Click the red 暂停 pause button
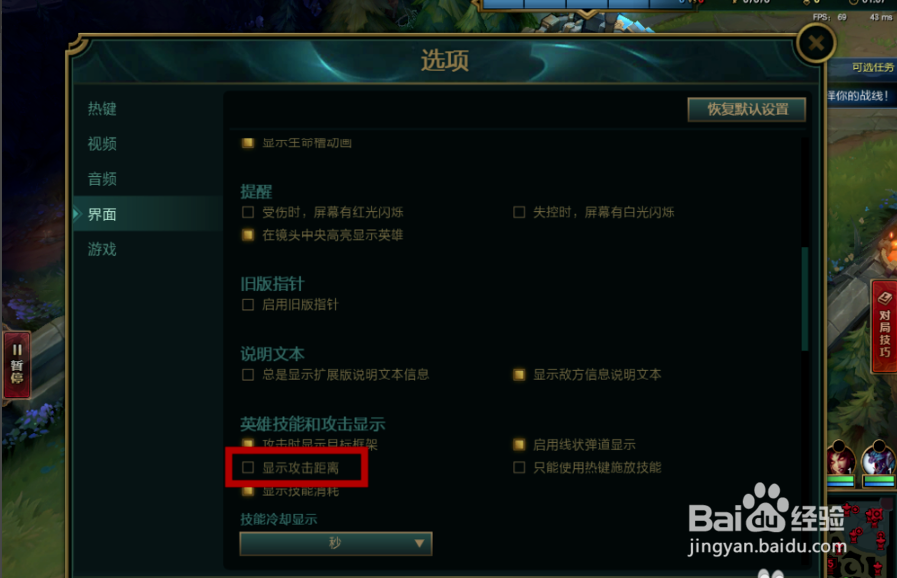 (x=17, y=364)
